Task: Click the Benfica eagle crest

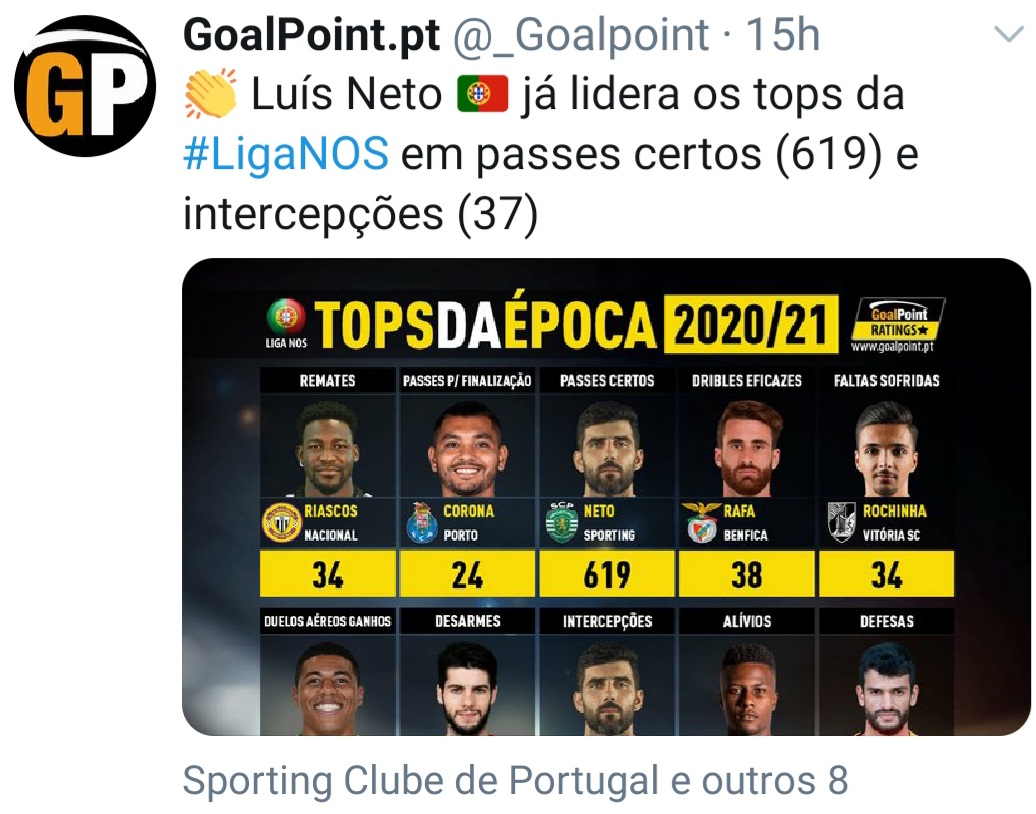Action: pyautogui.click(x=701, y=522)
